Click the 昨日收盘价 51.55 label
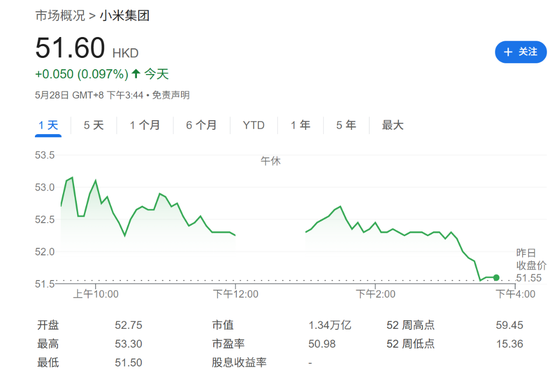 pyautogui.click(x=531, y=265)
